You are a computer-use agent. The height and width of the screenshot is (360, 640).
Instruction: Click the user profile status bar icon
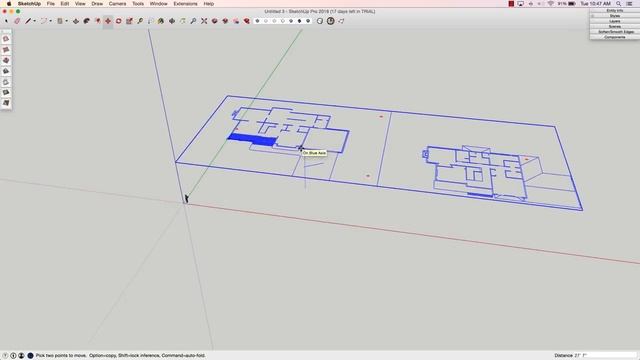[x=21, y=356]
